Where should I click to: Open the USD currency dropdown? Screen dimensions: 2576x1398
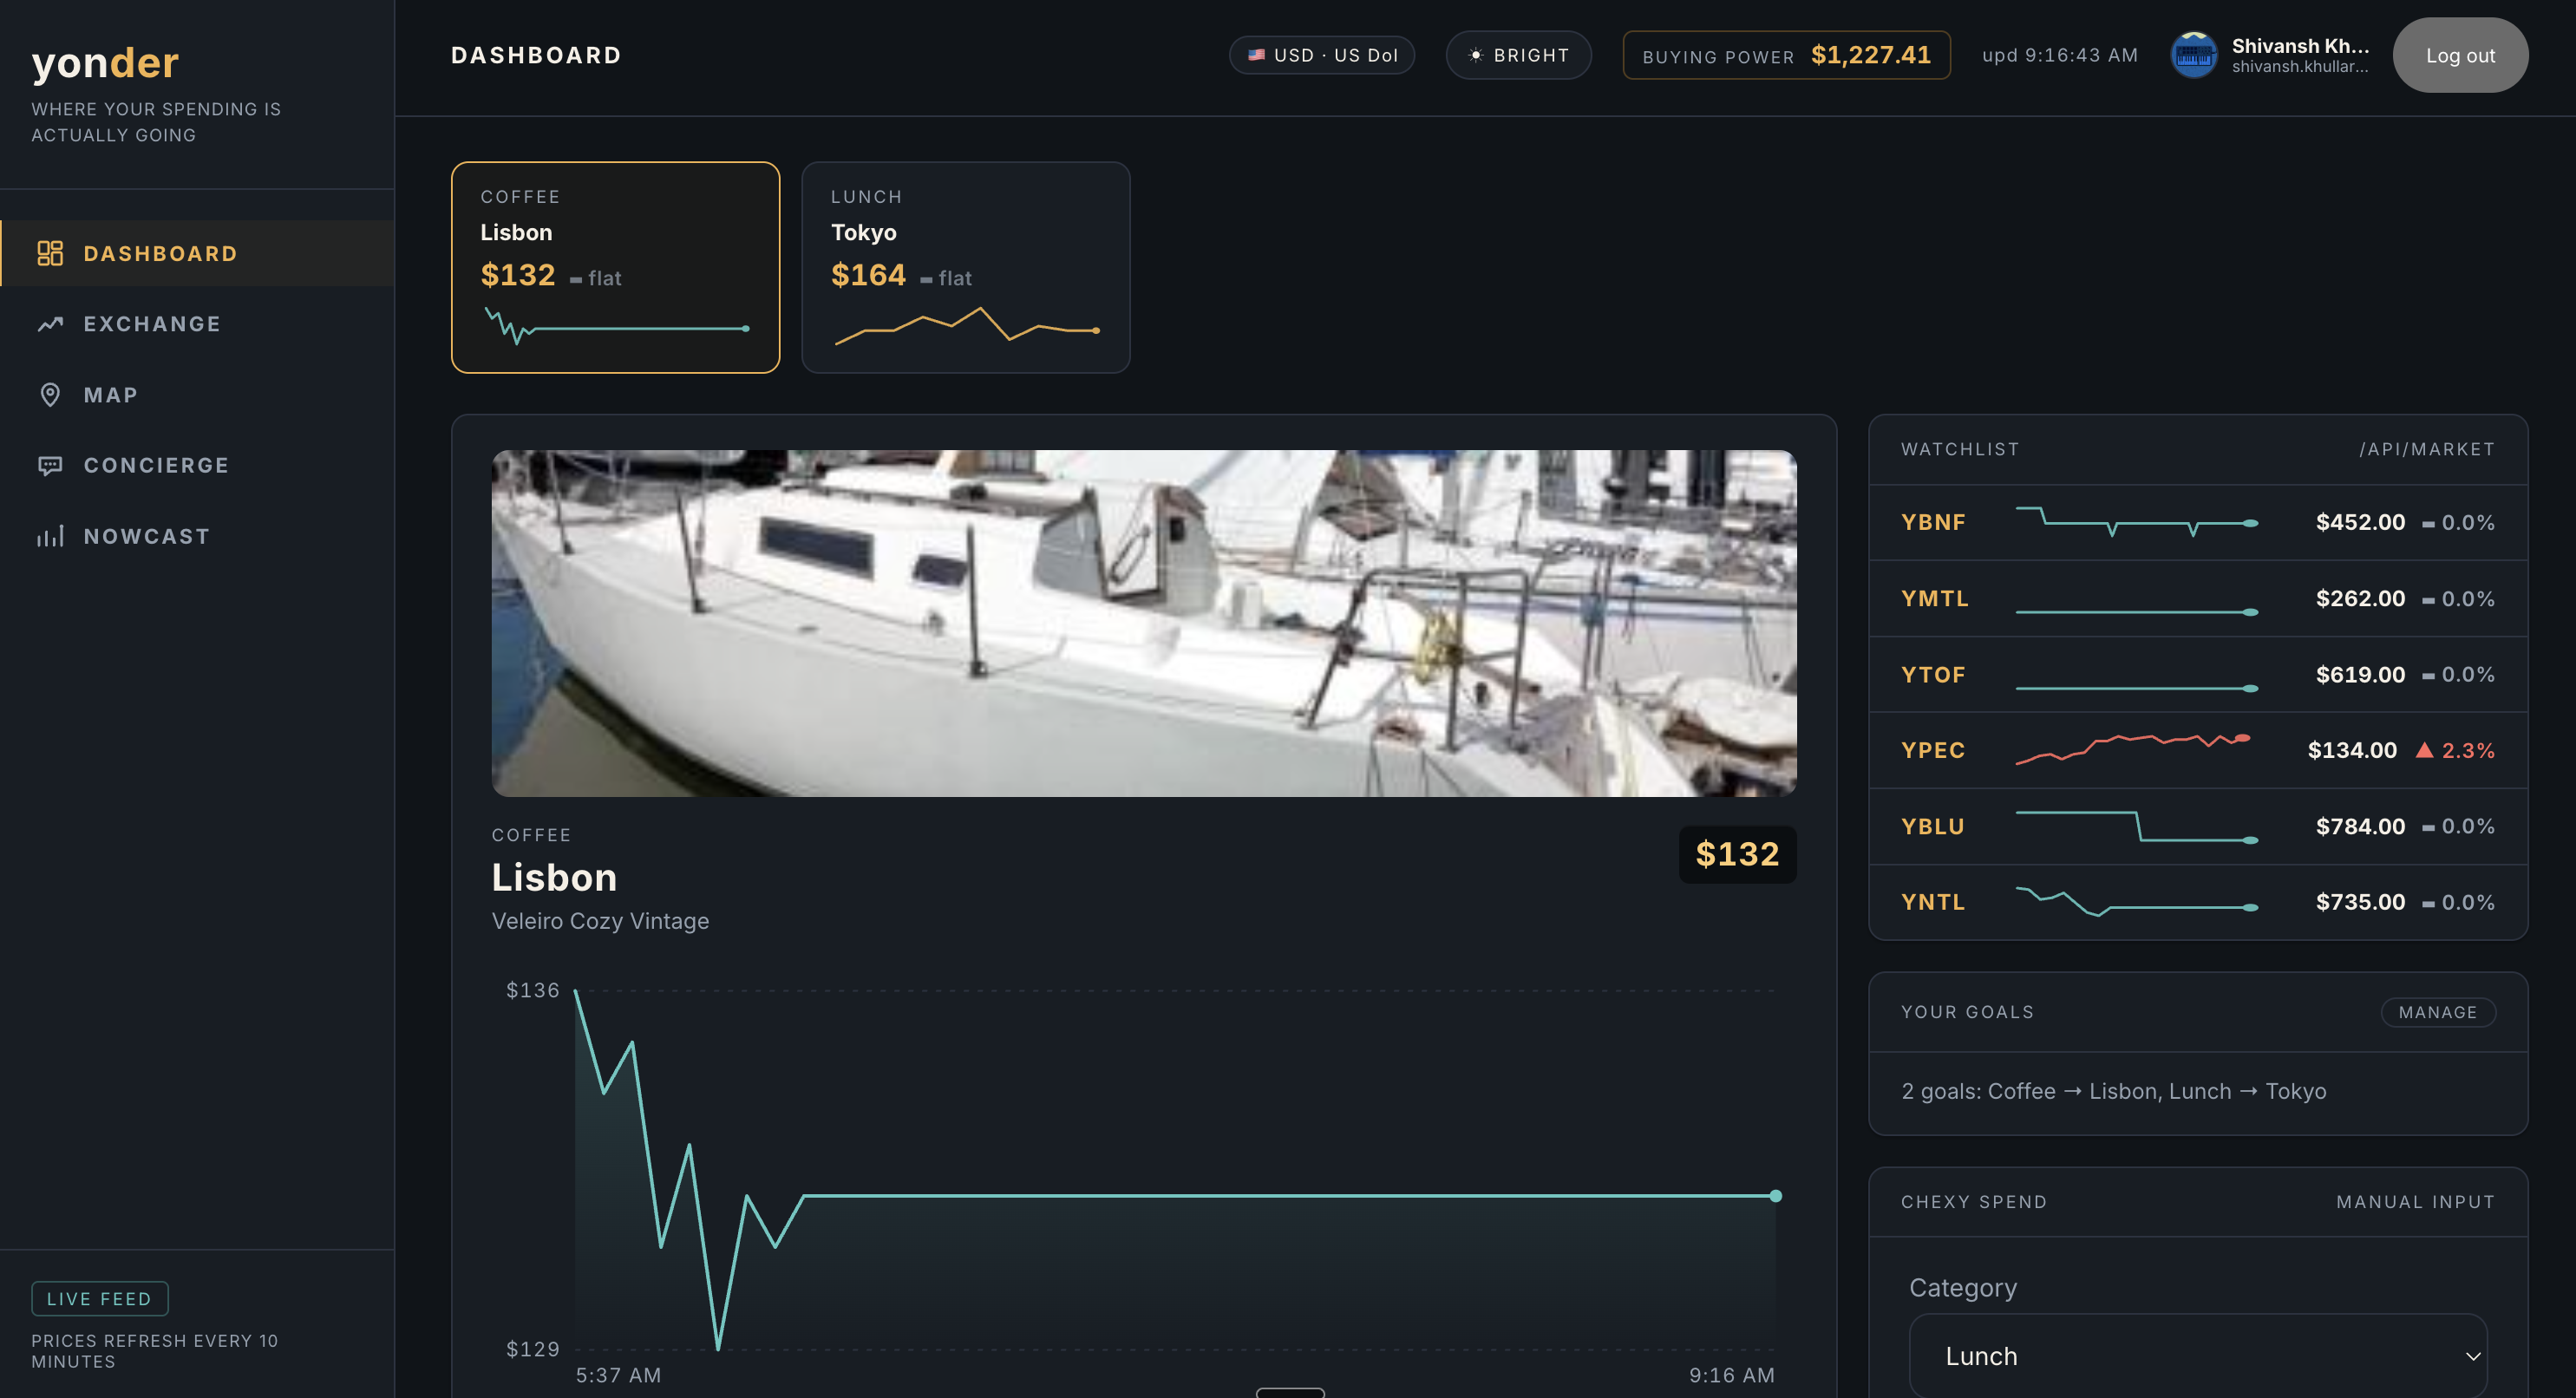pyautogui.click(x=1321, y=55)
